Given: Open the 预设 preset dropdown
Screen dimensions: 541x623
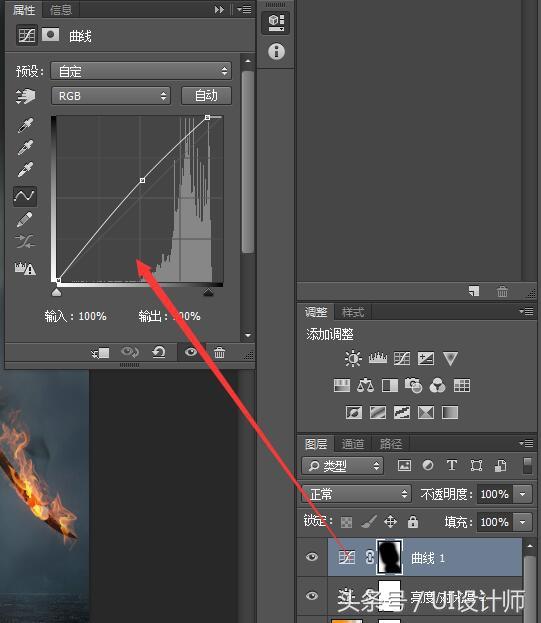Looking at the screenshot, I should [141, 71].
